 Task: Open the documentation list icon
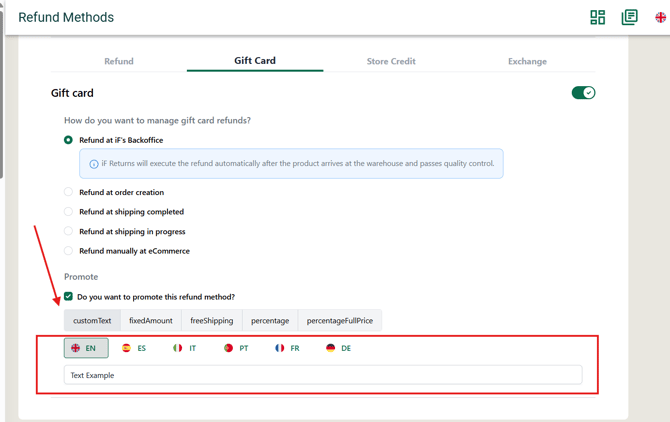coord(629,17)
